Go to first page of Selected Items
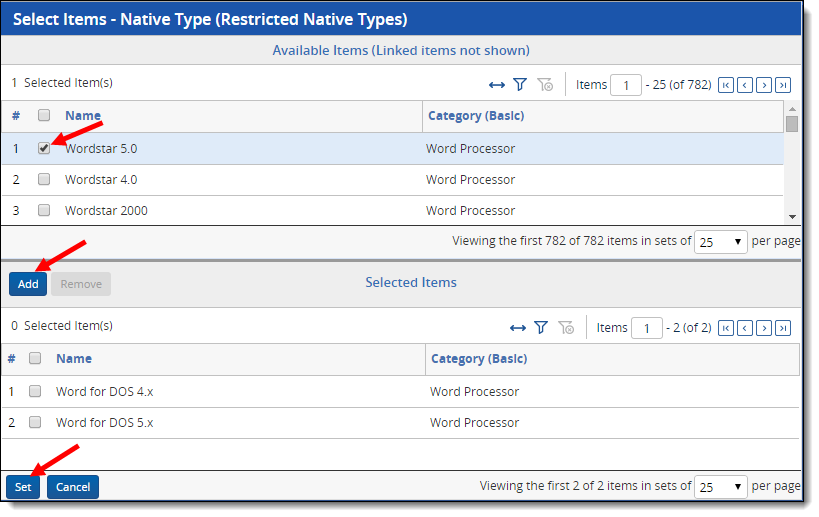 pyautogui.click(x=726, y=328)
